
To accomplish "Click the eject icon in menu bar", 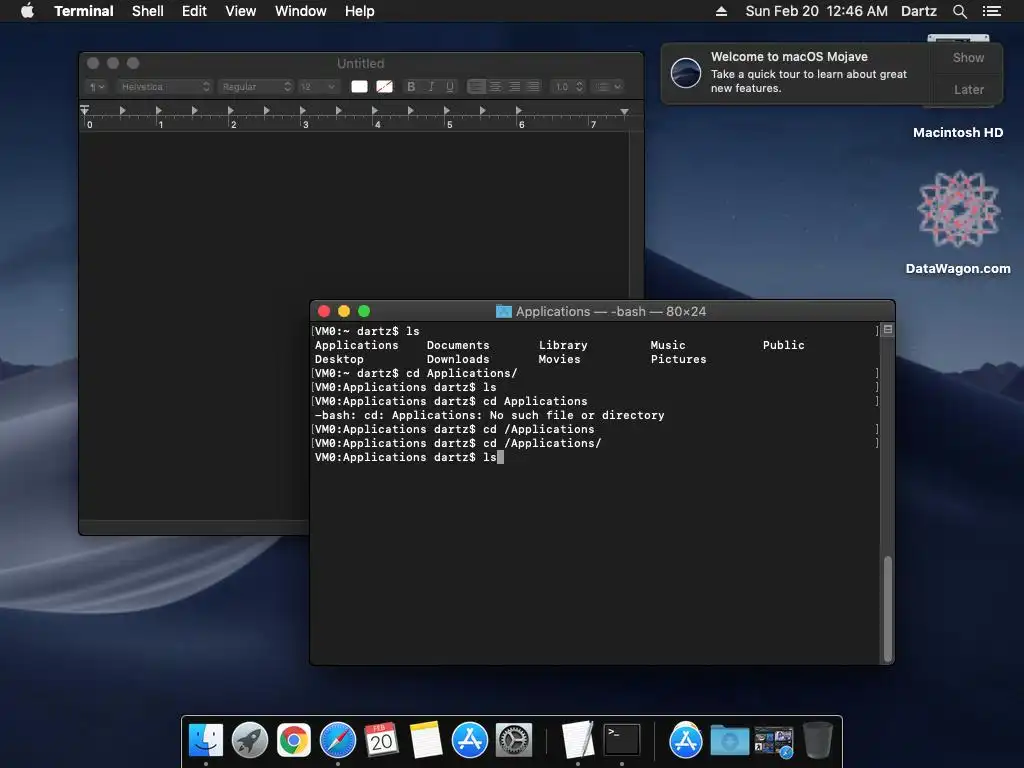I will (721, 11).
